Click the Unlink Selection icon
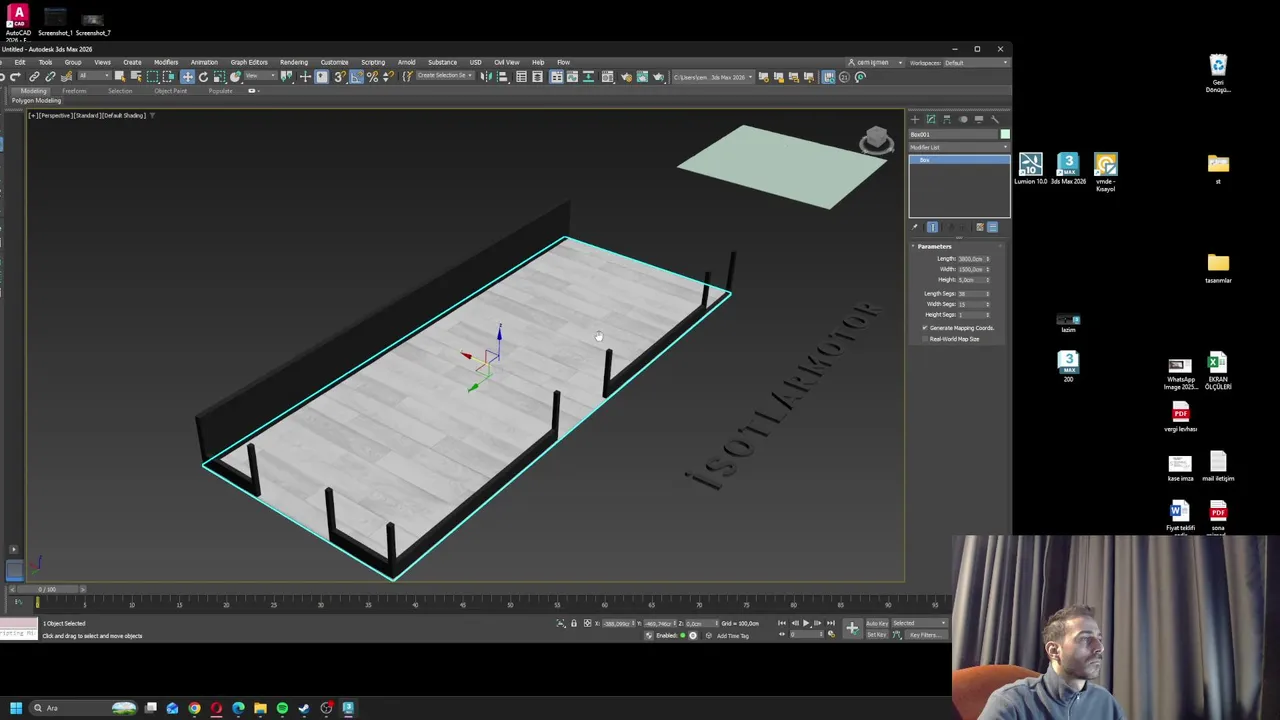Viewport: 1280px width, 720px height. tap(51, 77)
